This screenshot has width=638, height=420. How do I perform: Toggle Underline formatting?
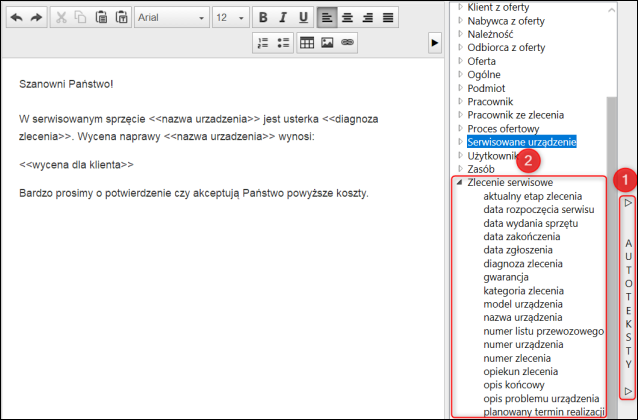[x=303, y=18]
